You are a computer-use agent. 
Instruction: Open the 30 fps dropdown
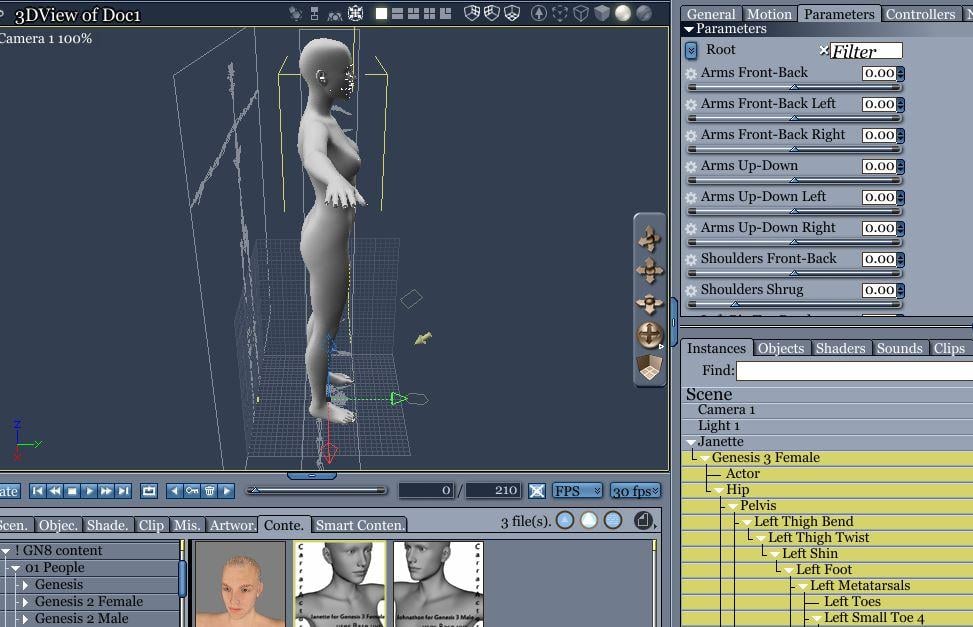tap(635, 490)
